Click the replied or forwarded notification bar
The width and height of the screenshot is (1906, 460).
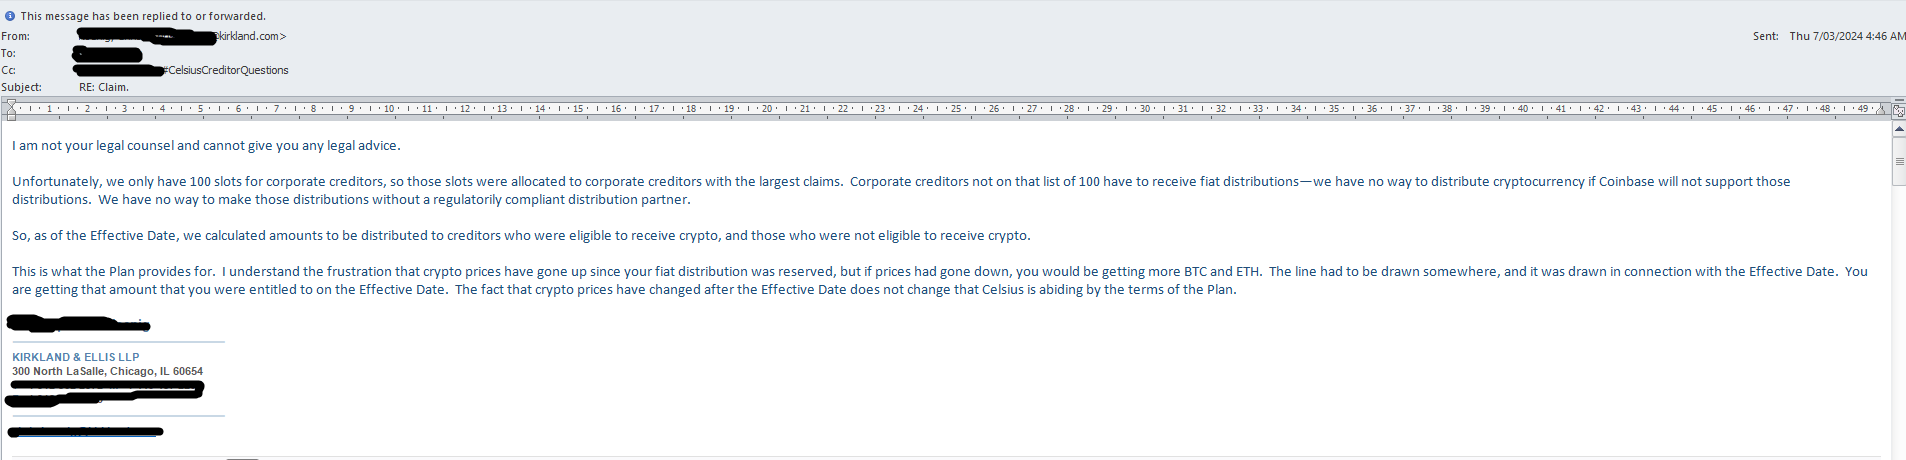953,16
